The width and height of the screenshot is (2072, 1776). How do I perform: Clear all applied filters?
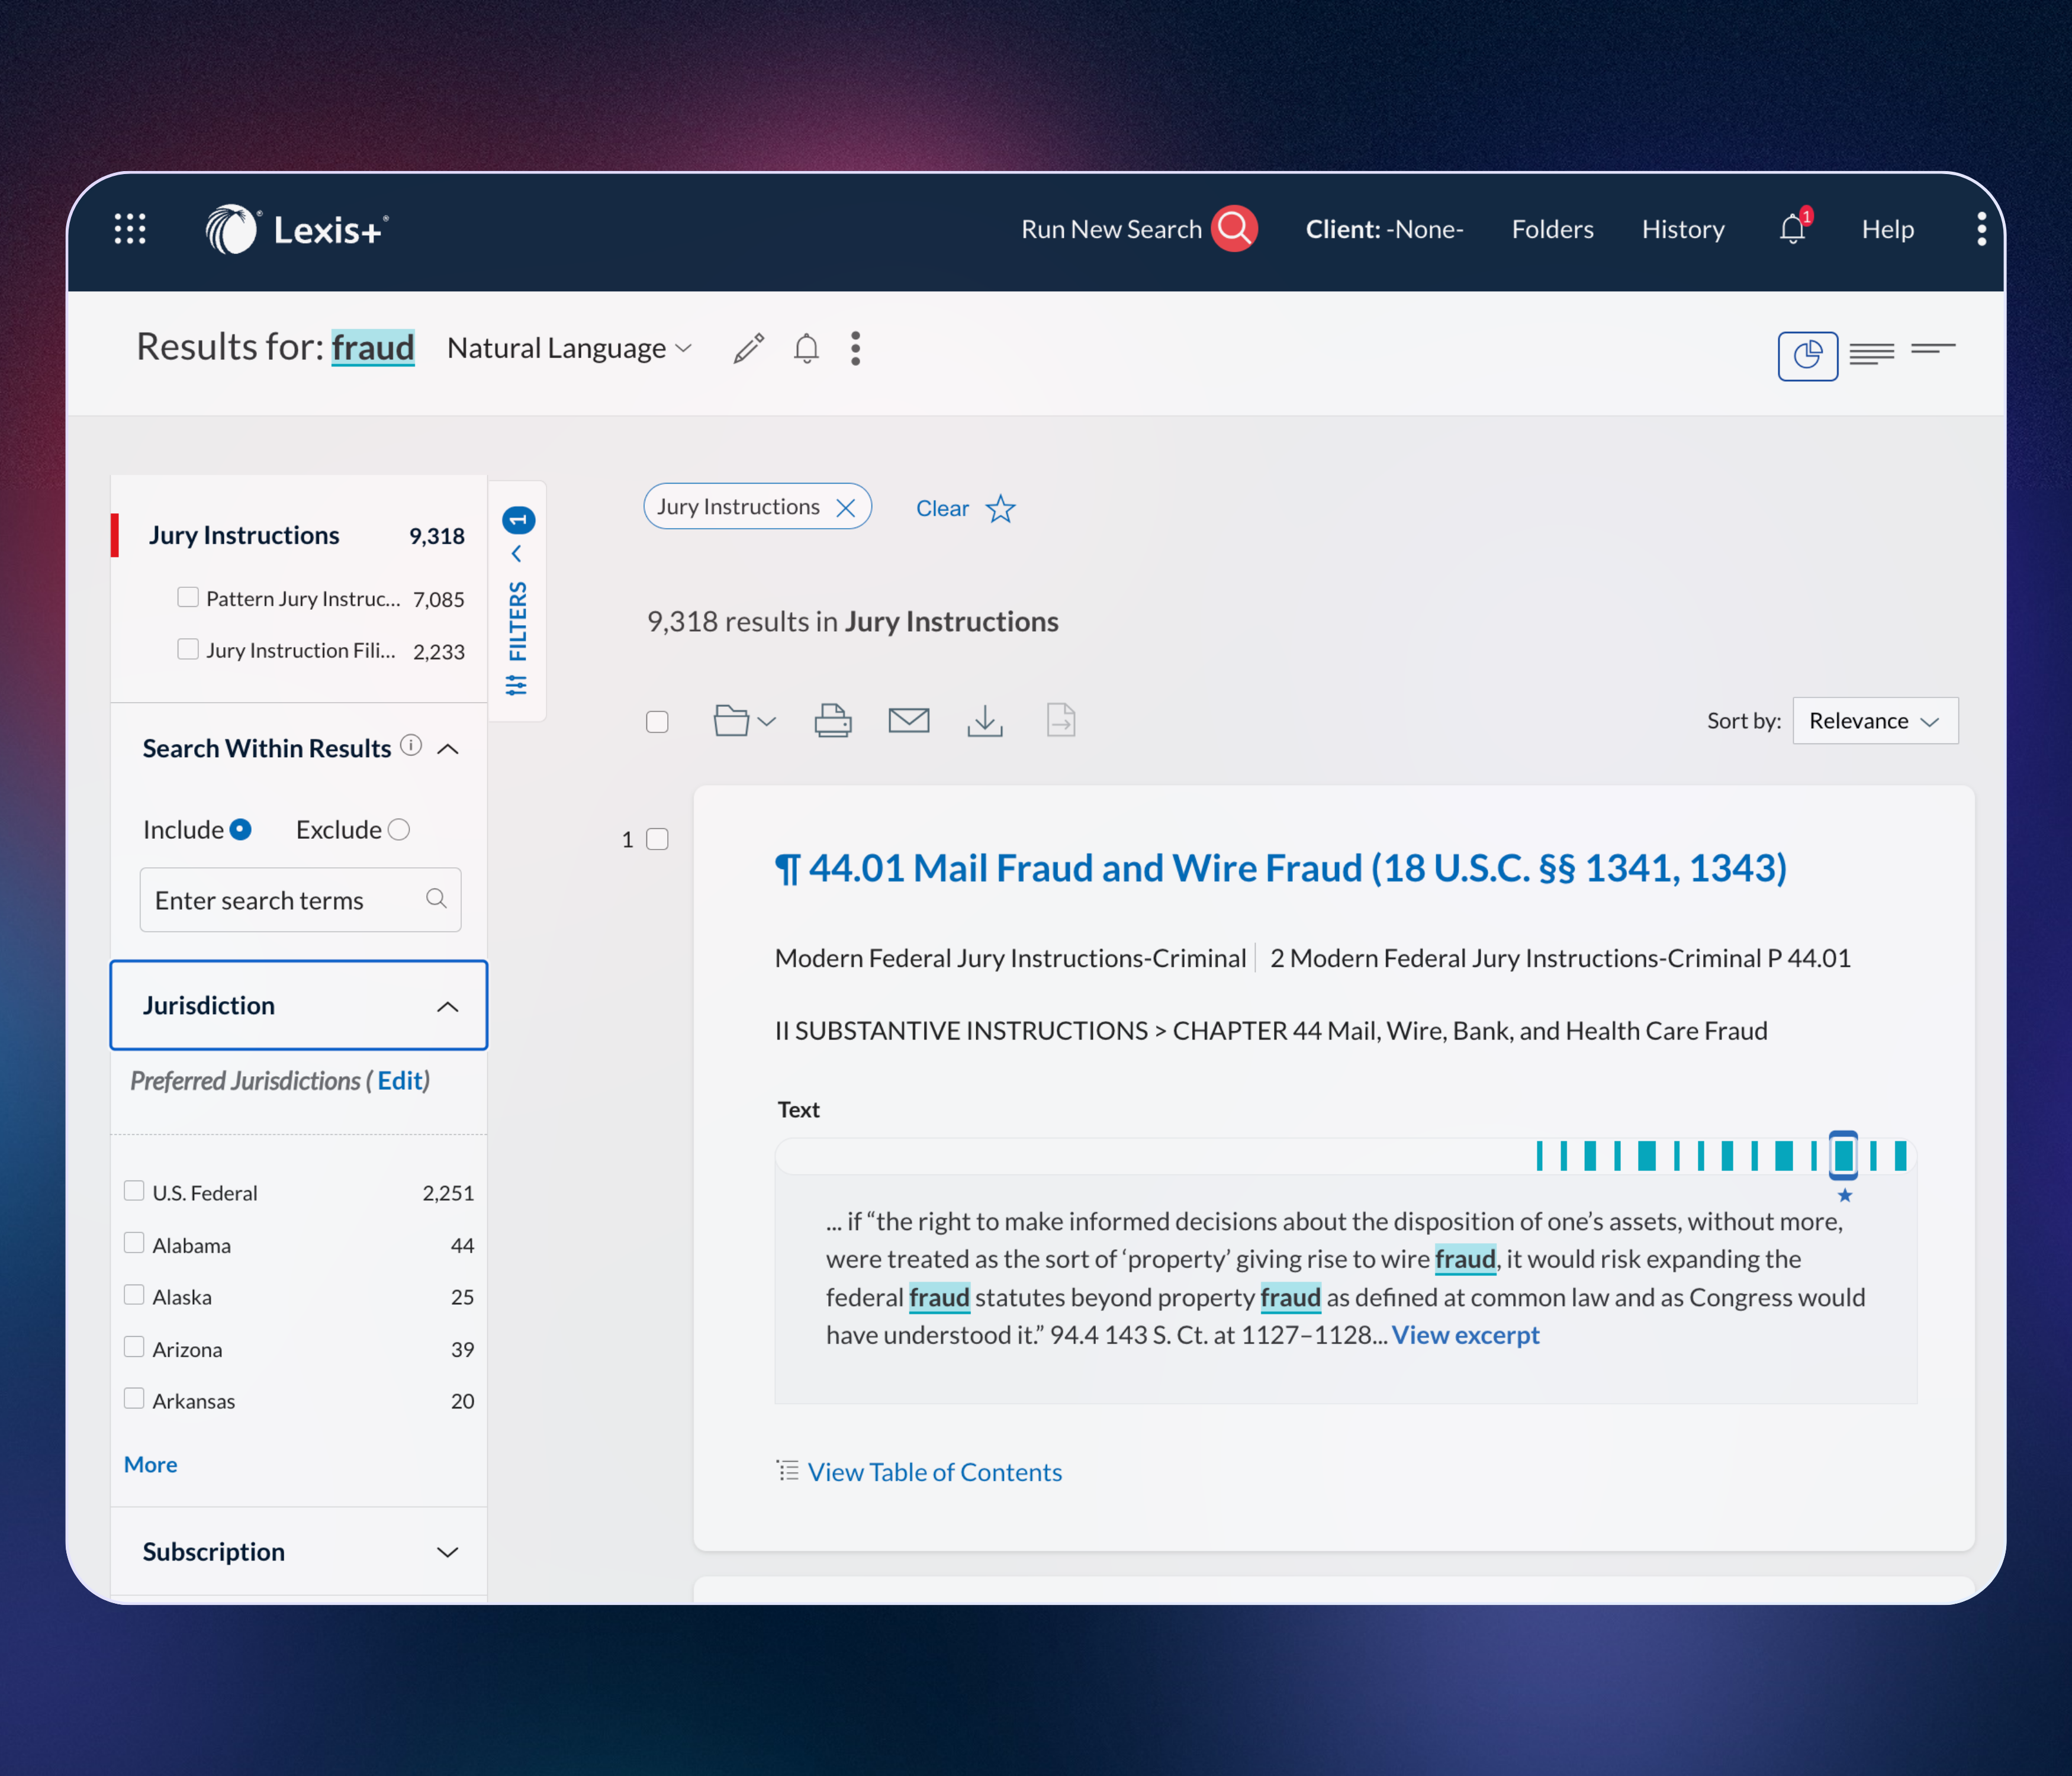[942, 508]
